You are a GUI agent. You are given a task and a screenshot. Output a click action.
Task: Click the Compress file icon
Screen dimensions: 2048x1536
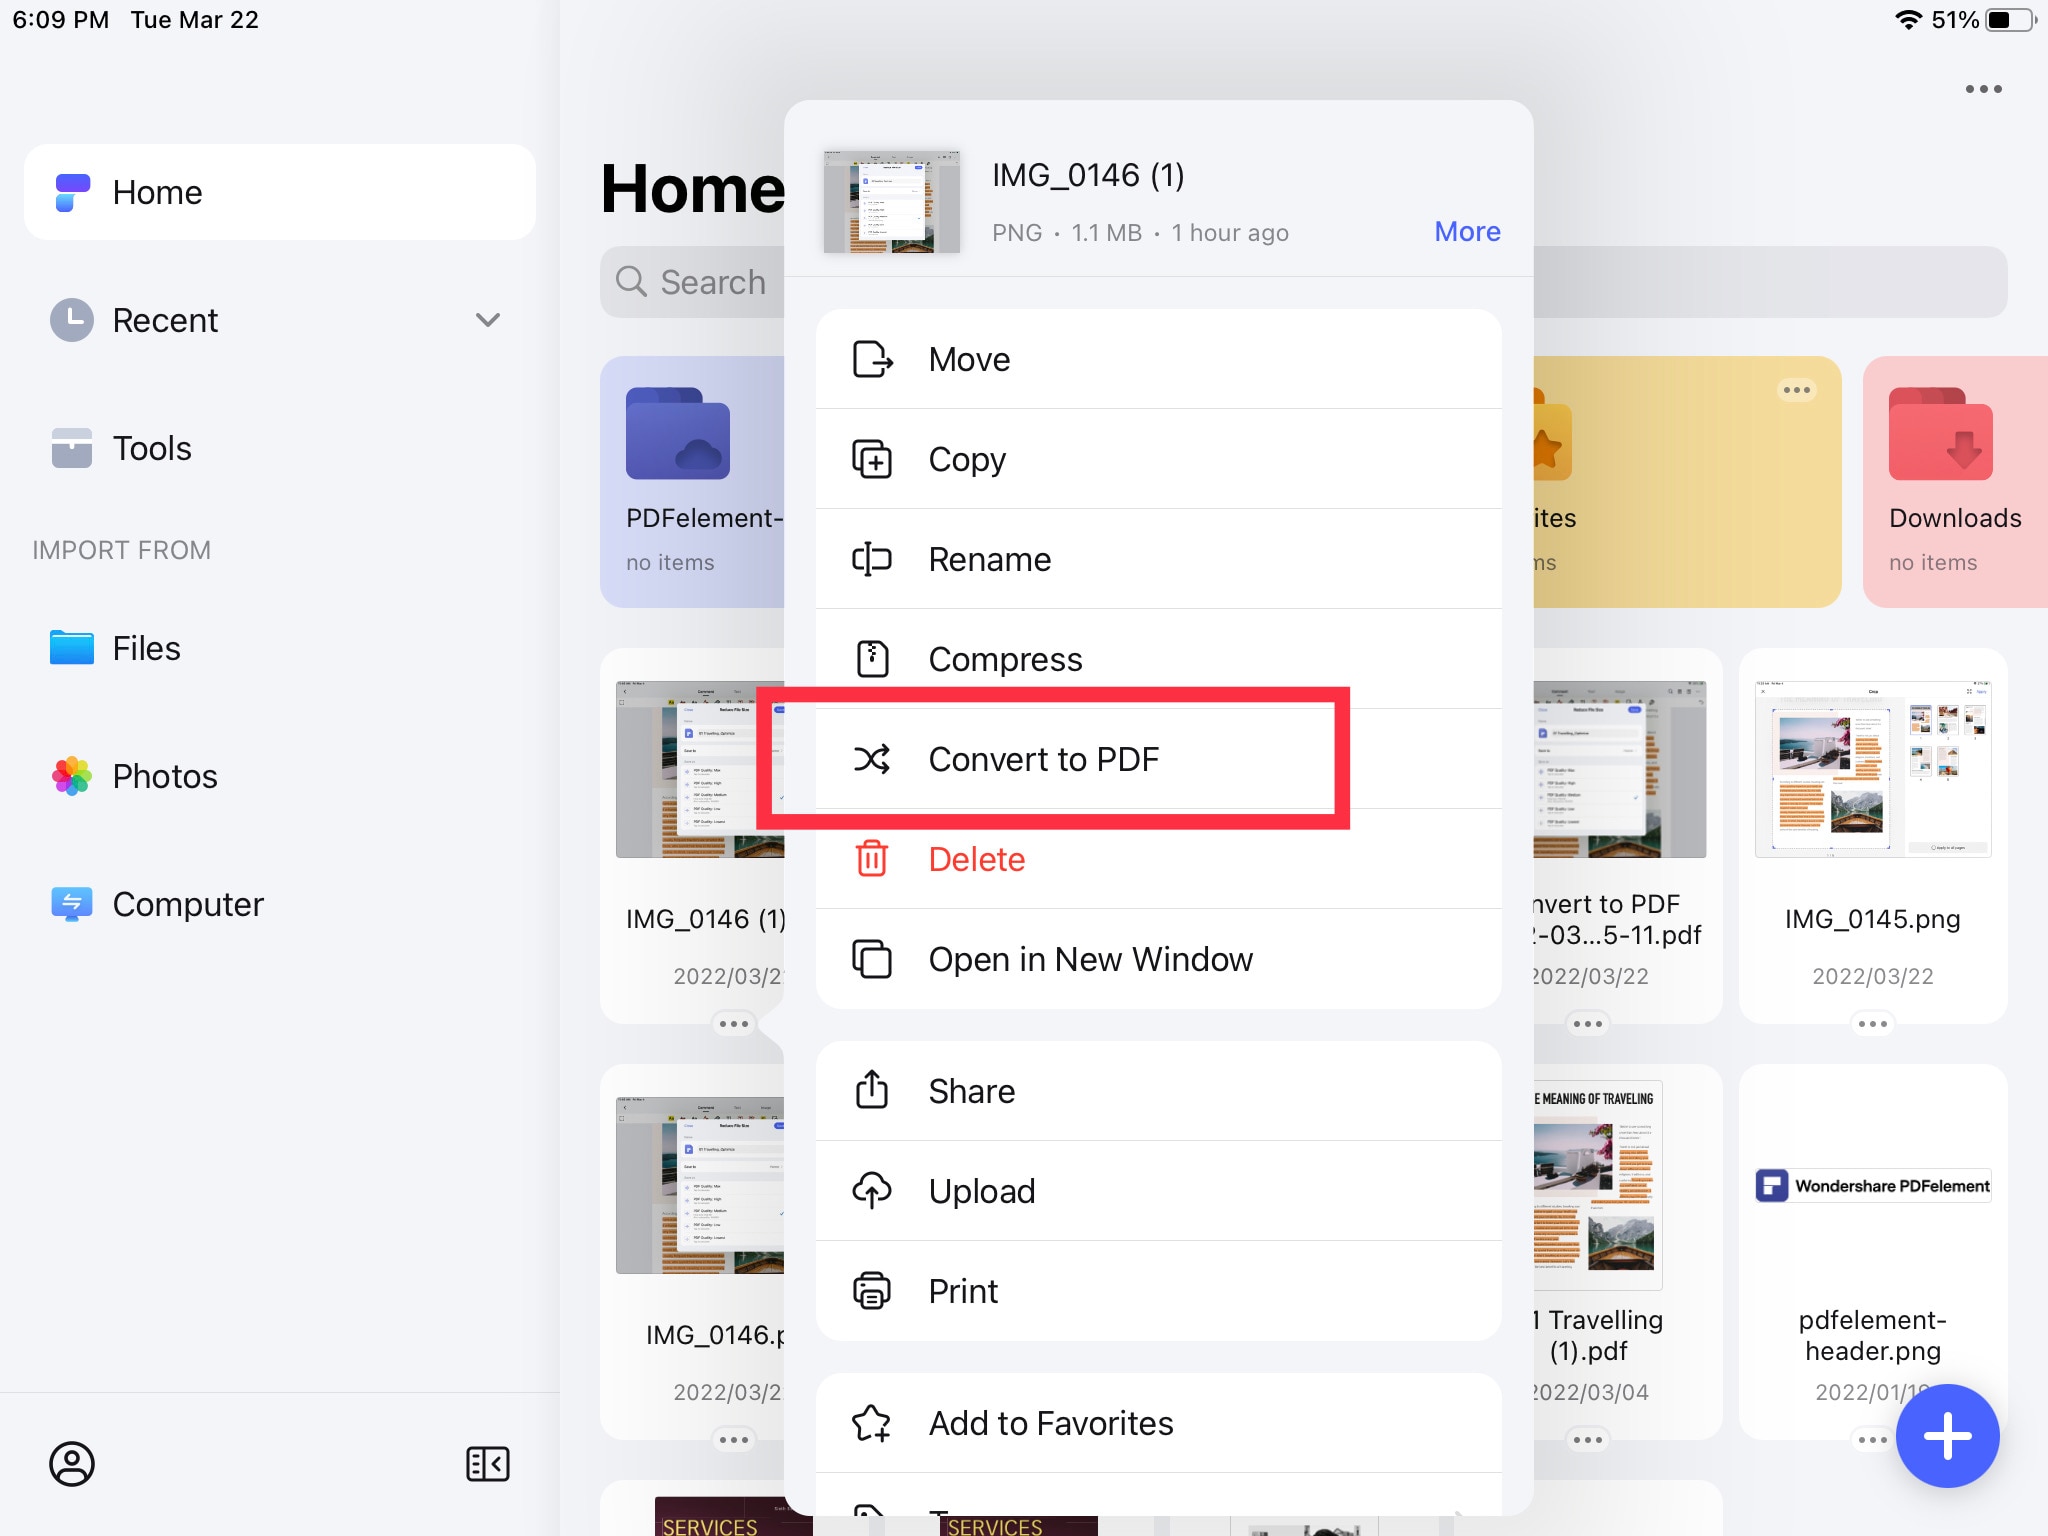tap(872, 658)
